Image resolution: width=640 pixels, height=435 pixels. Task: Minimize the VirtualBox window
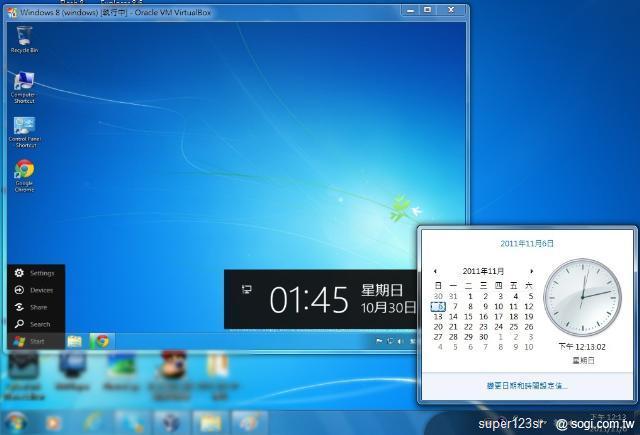(x=411, y=10)
